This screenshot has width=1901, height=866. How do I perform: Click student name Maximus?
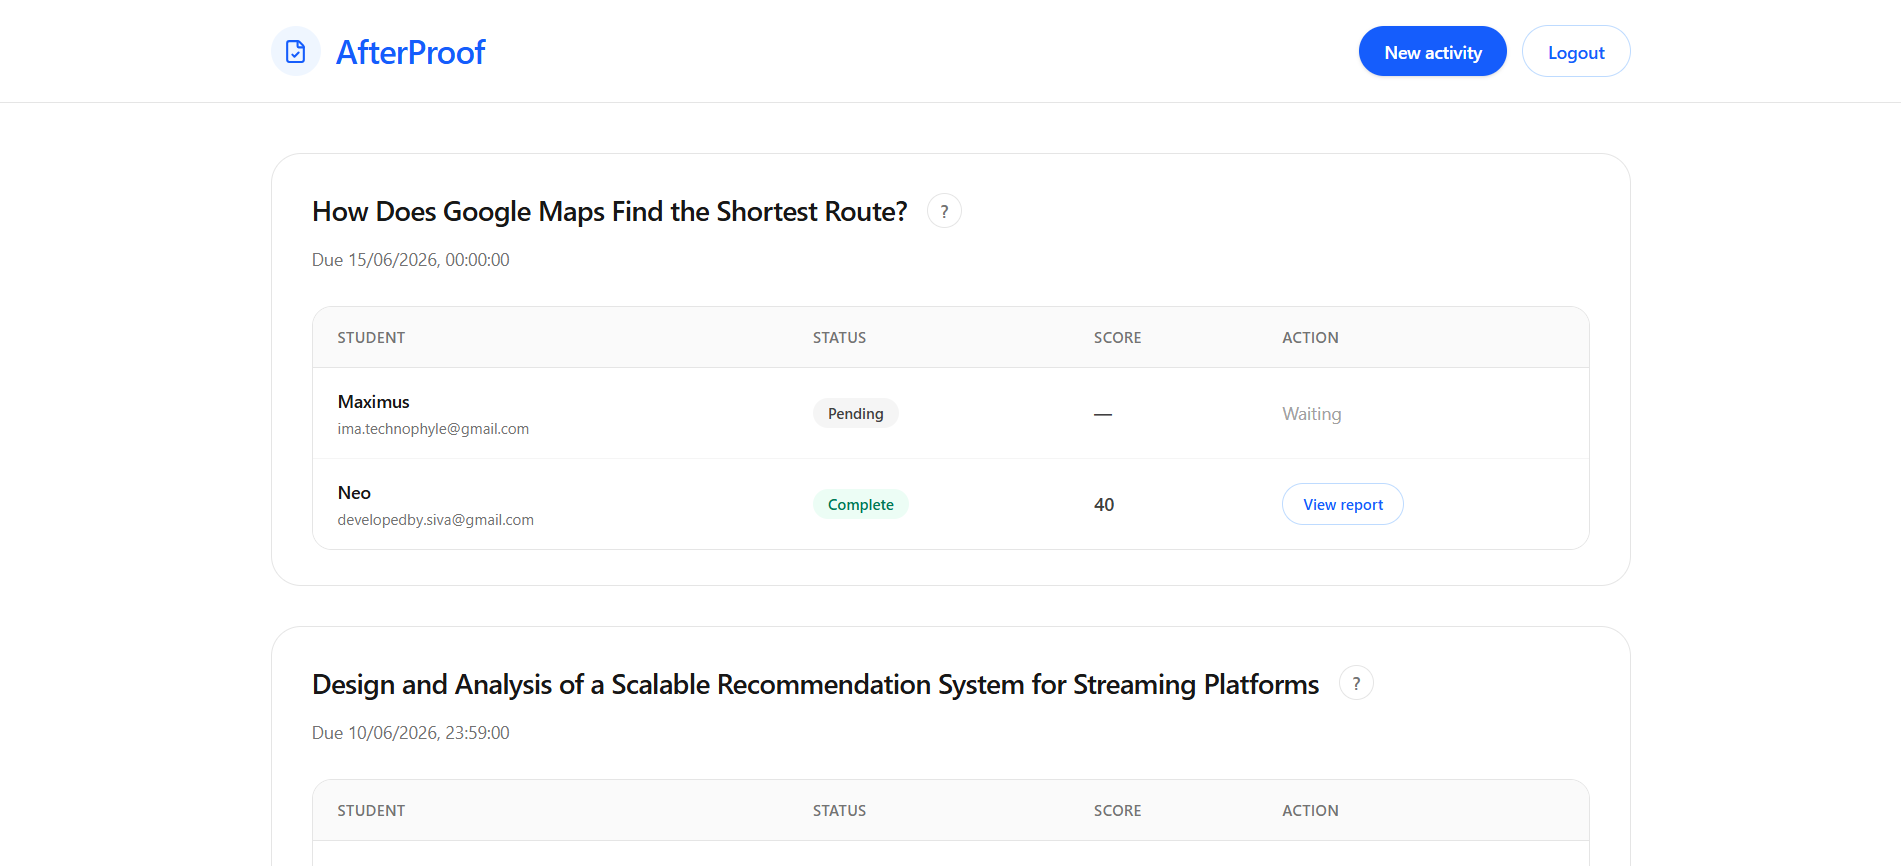(x=373, y=402)
